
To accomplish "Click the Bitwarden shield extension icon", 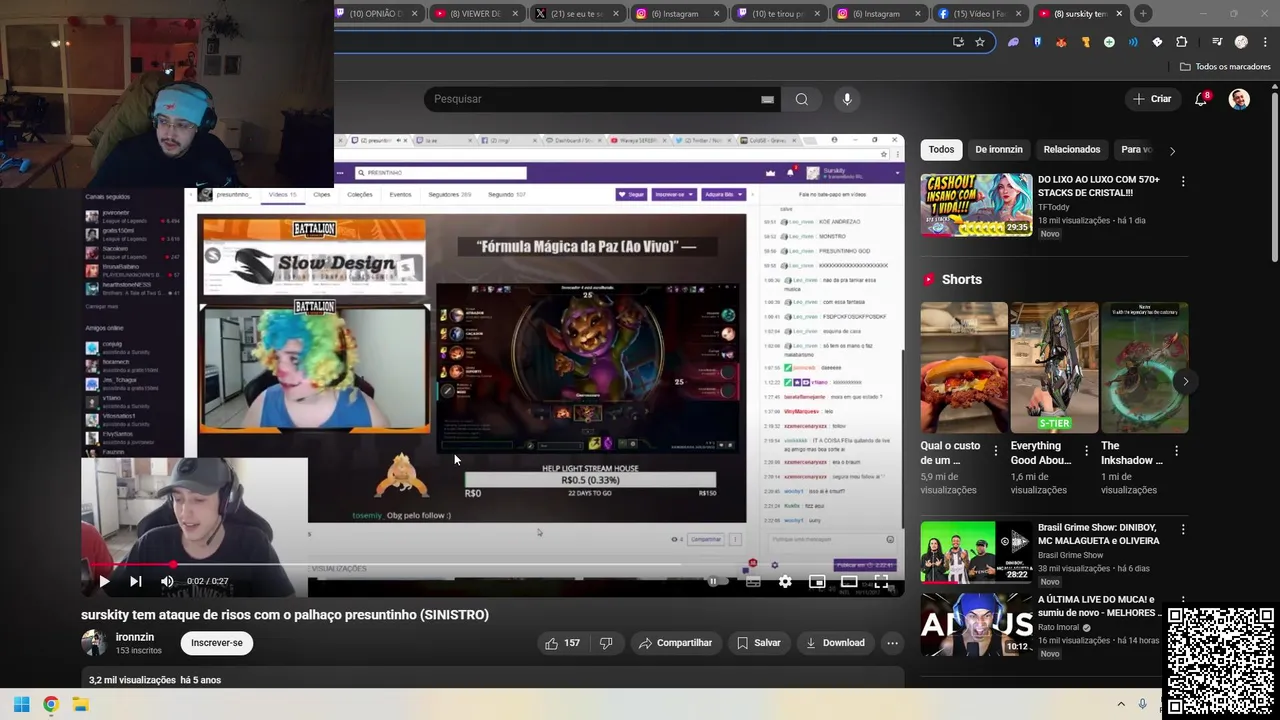I will coord(1037,42).
